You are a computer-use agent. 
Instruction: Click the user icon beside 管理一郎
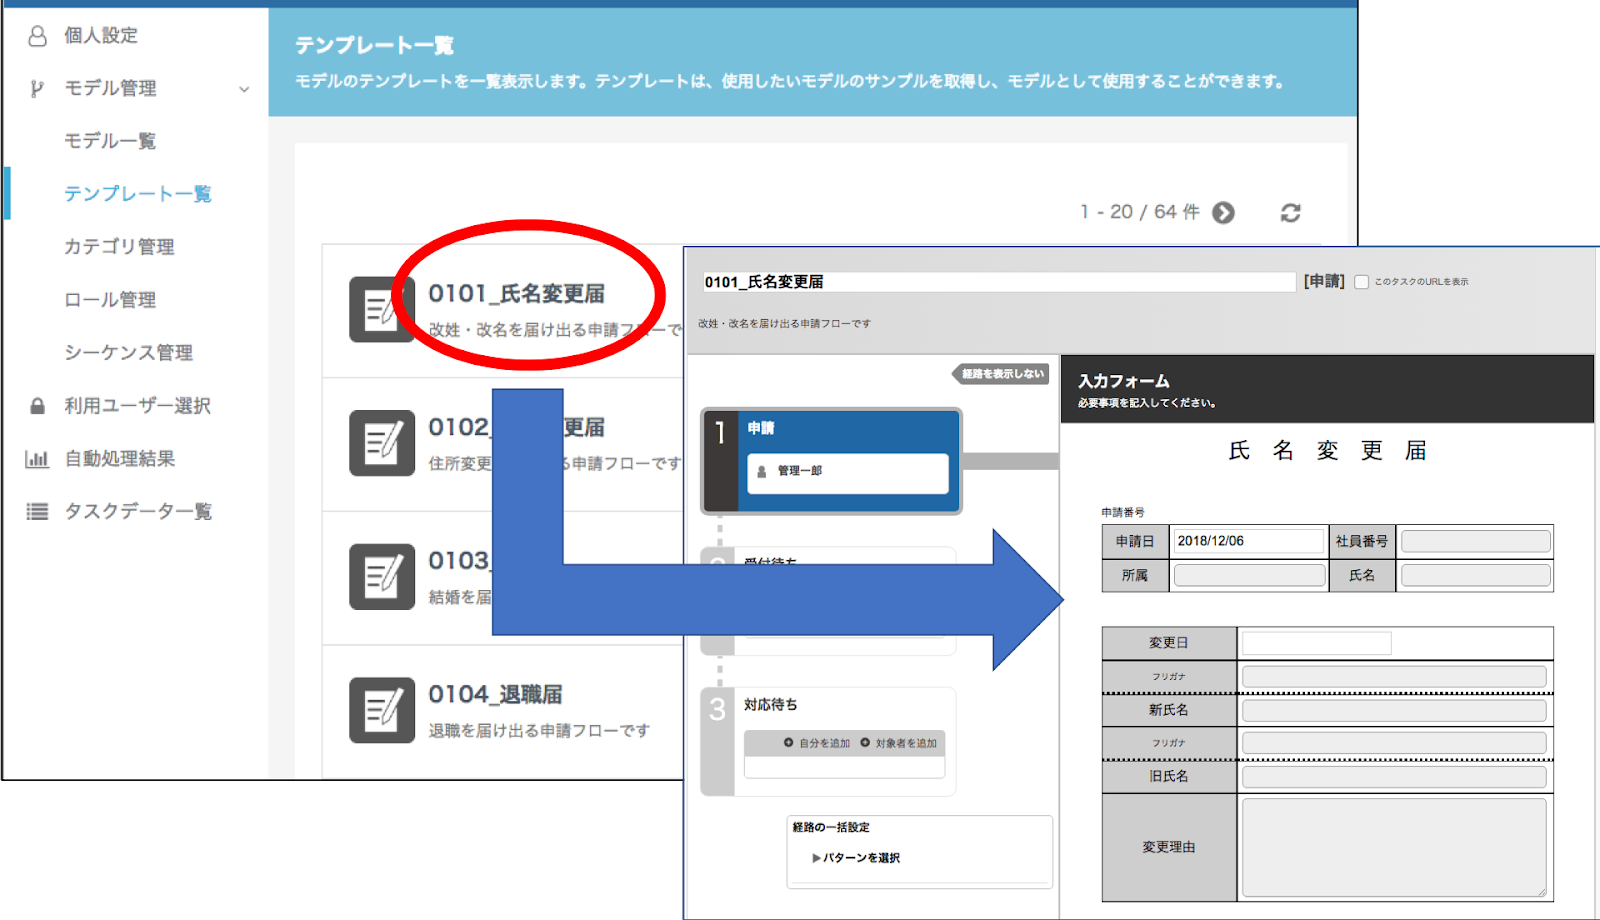[762, 472]
